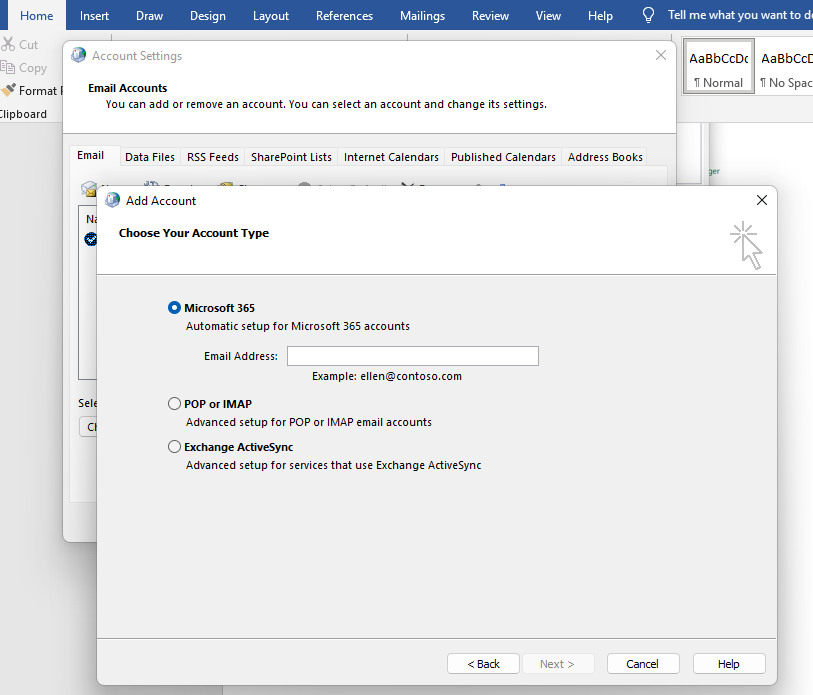The height and width of the screenshot is (695, 813).
Task: Click the Account Settings title icon
Action: pyautogui.click(x=79, y=55)
